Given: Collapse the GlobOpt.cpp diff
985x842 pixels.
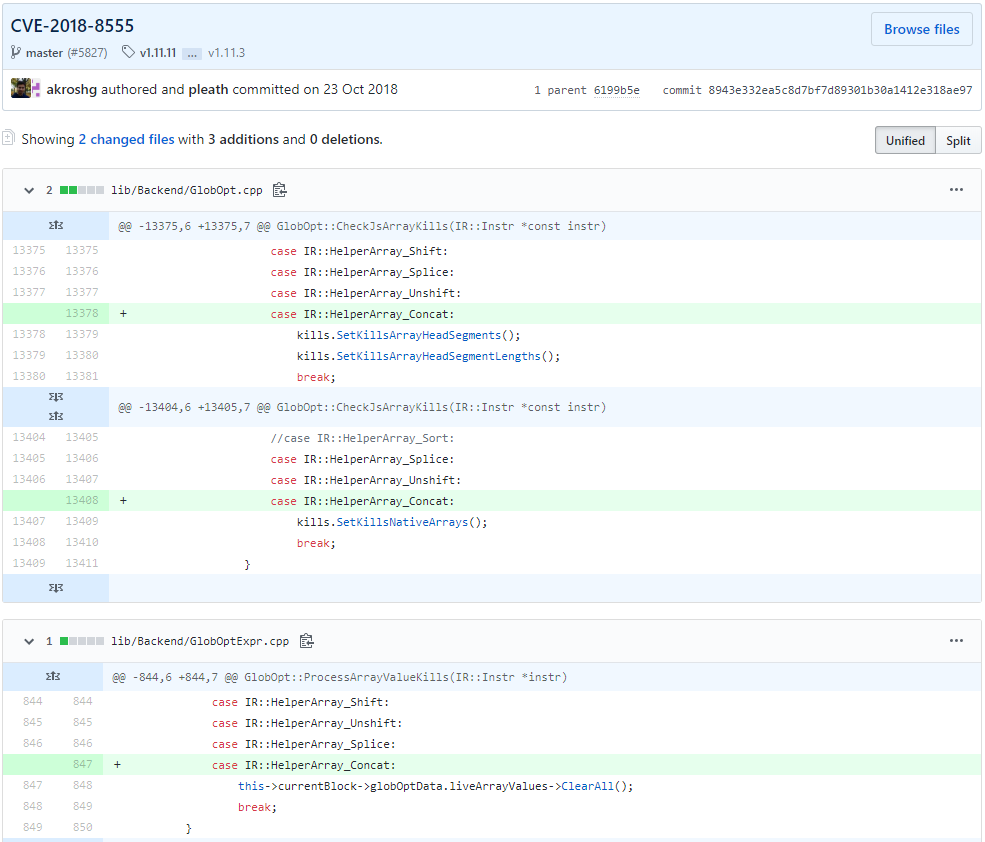Looking at the screenshot, I should click(29, 190).
